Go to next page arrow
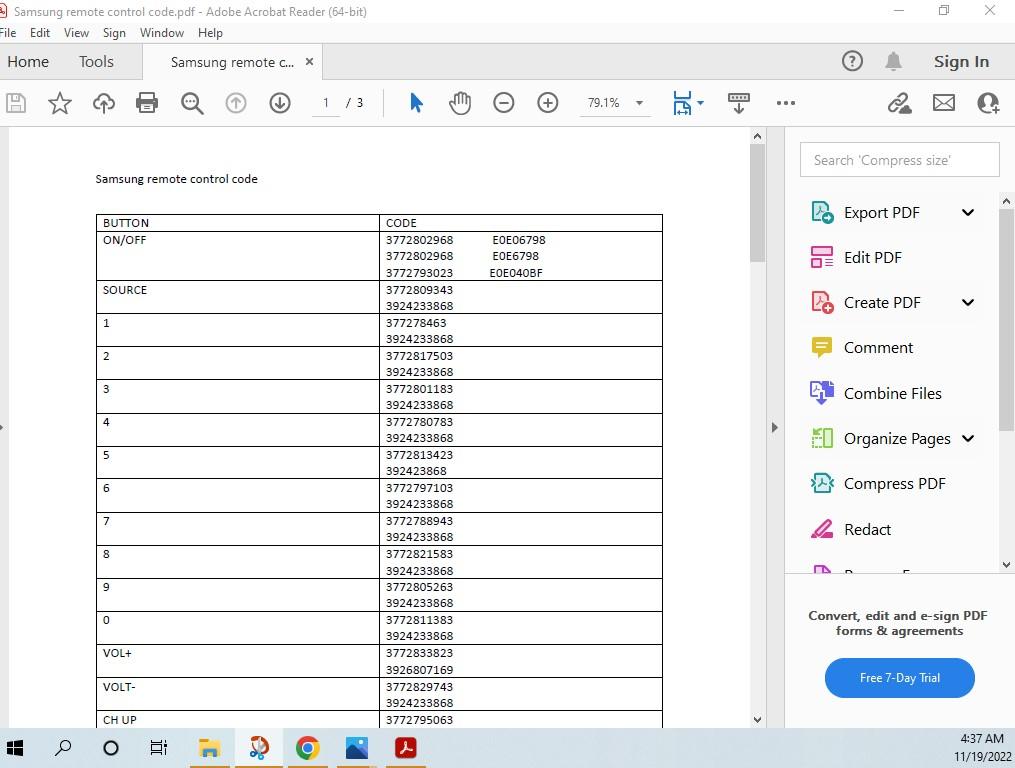This screenshot has height=768, width=1015. point(280,103)
